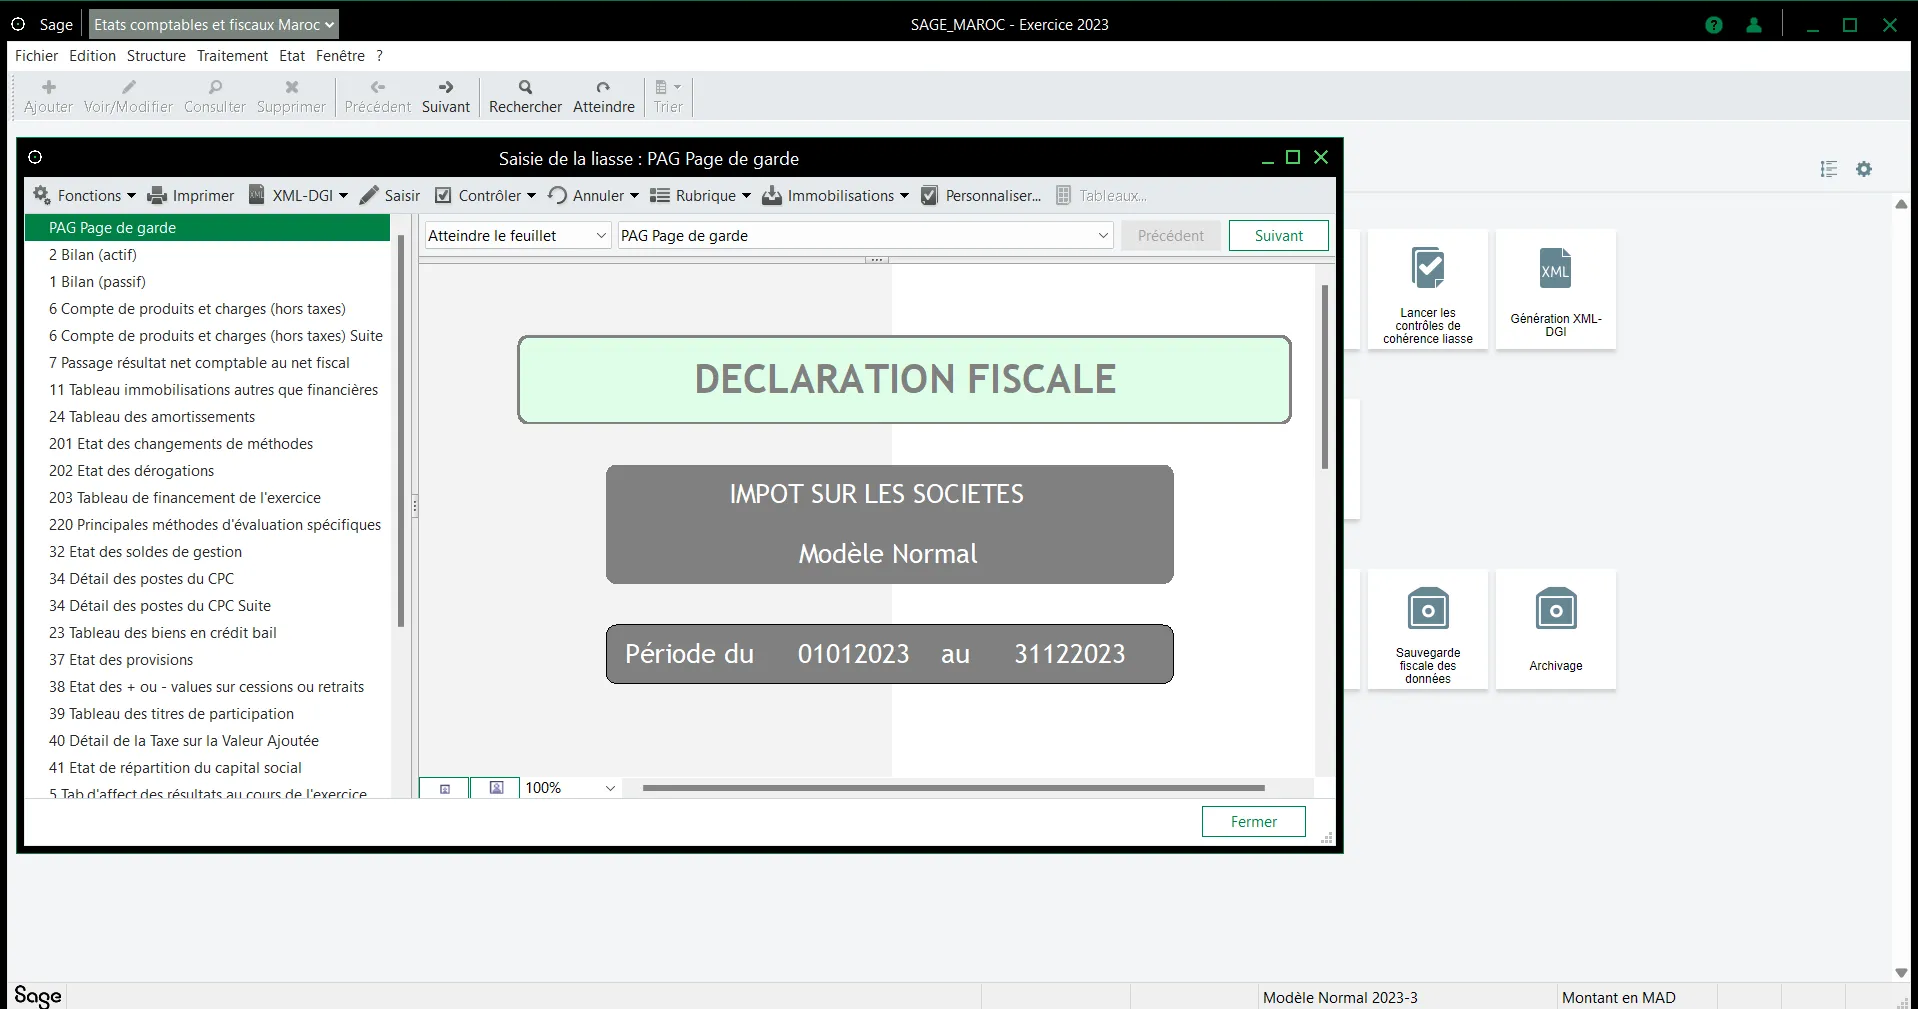Expand the Immobilisations dropdown arrow
This screenshot has height=1009, width=1918.
[x=904, y=196]
